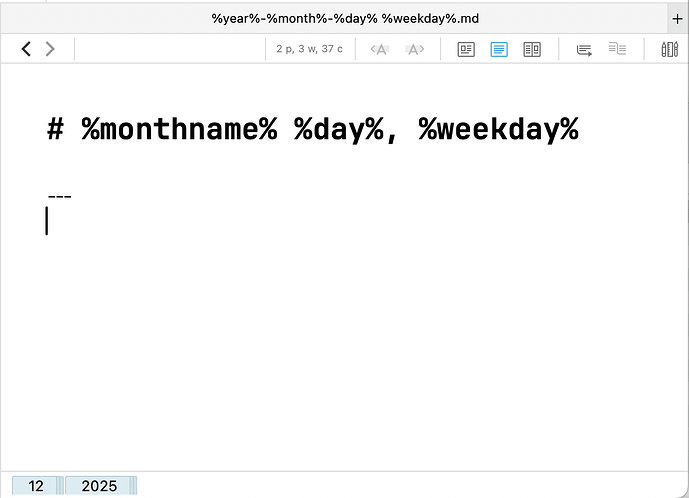This screenshot has height=498, width=689.
Task: Add a new tab with plus button
Action: pyautogui.click(x=677, y=18)
